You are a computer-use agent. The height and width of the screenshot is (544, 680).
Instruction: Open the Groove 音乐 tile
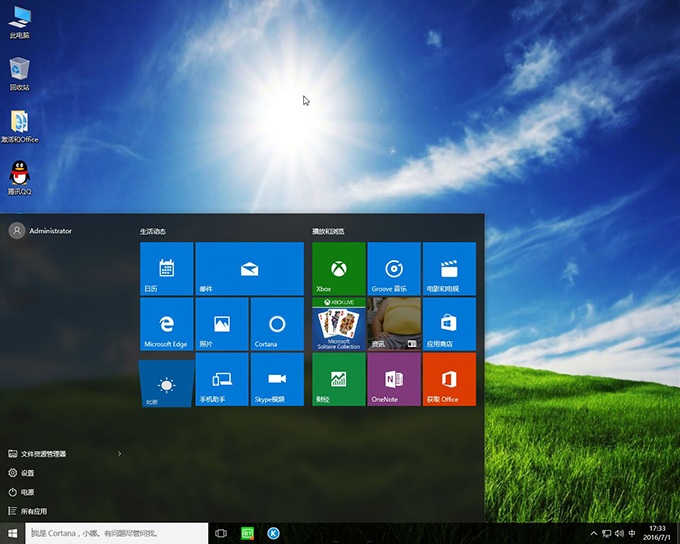point(394,269)
